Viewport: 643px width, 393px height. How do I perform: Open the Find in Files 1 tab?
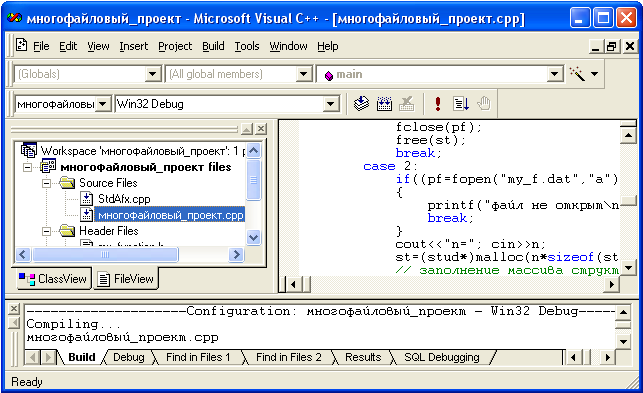click(198, 357)
